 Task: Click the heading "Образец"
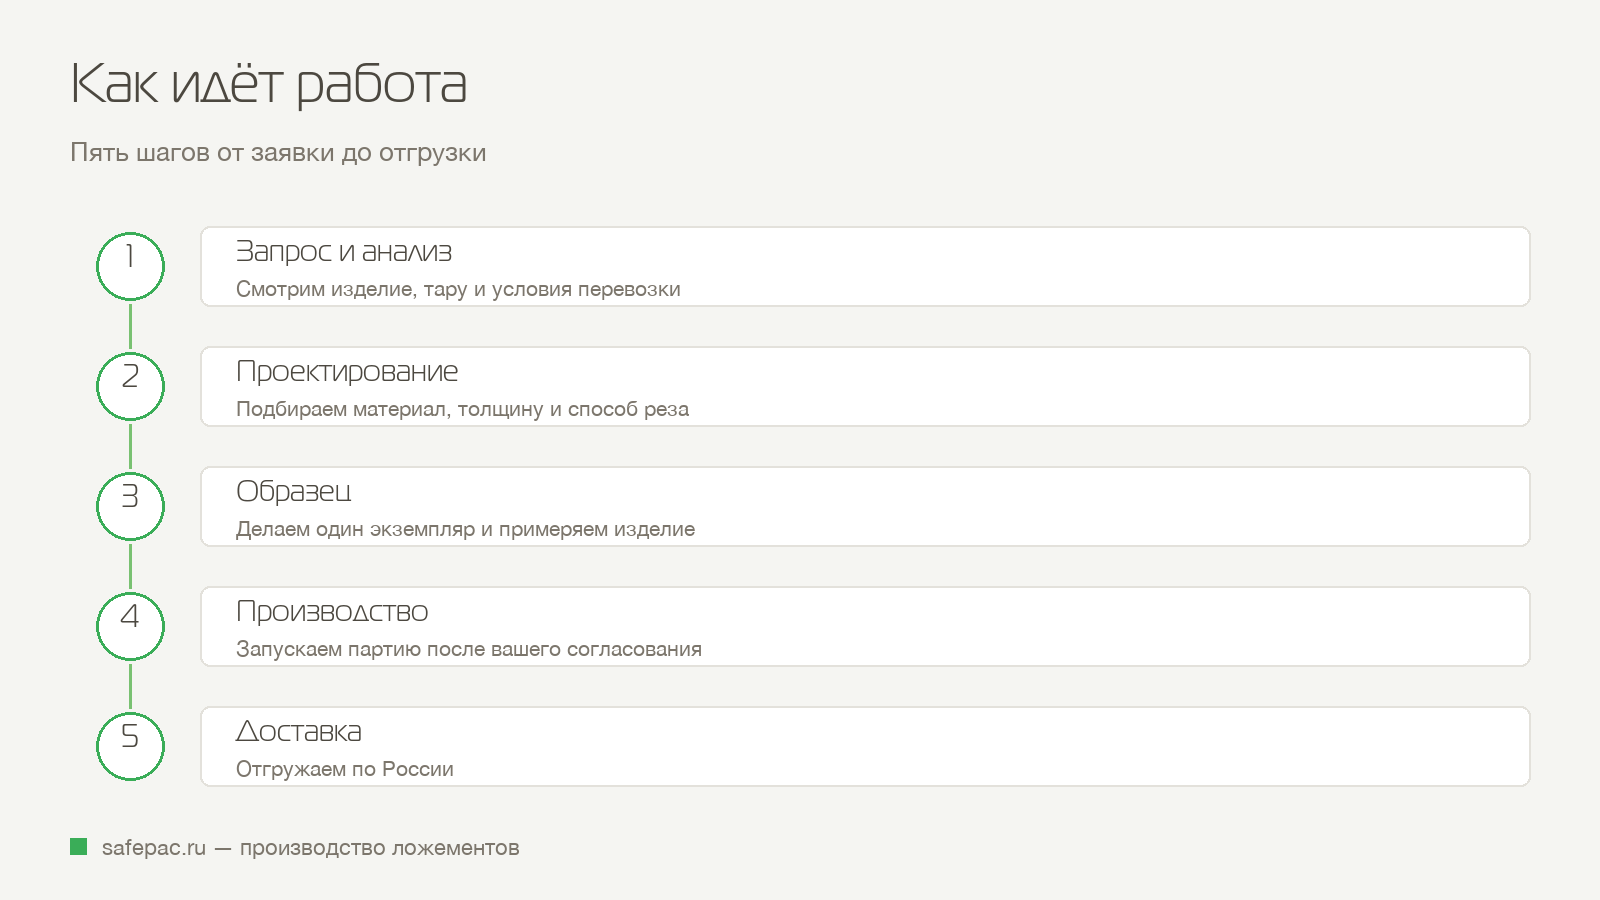click(294, 492)
